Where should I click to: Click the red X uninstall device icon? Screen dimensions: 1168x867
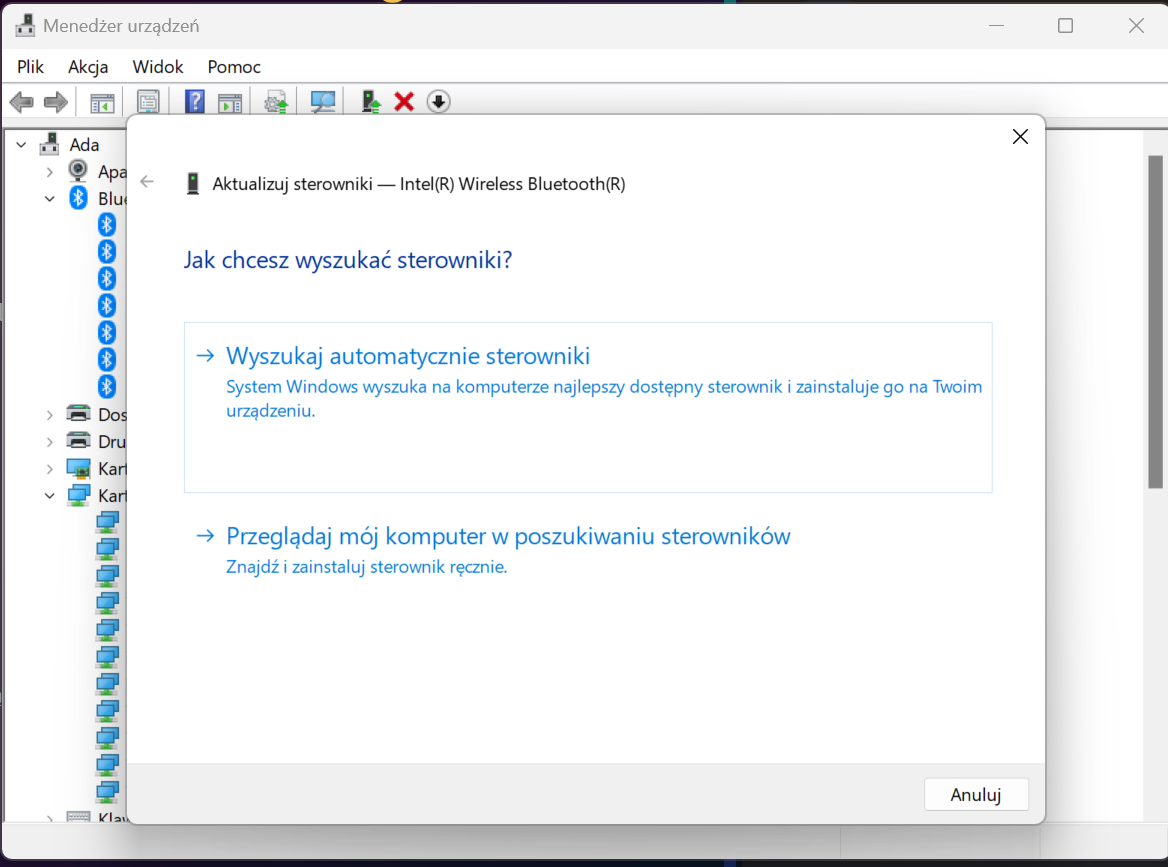coord(404,102)
